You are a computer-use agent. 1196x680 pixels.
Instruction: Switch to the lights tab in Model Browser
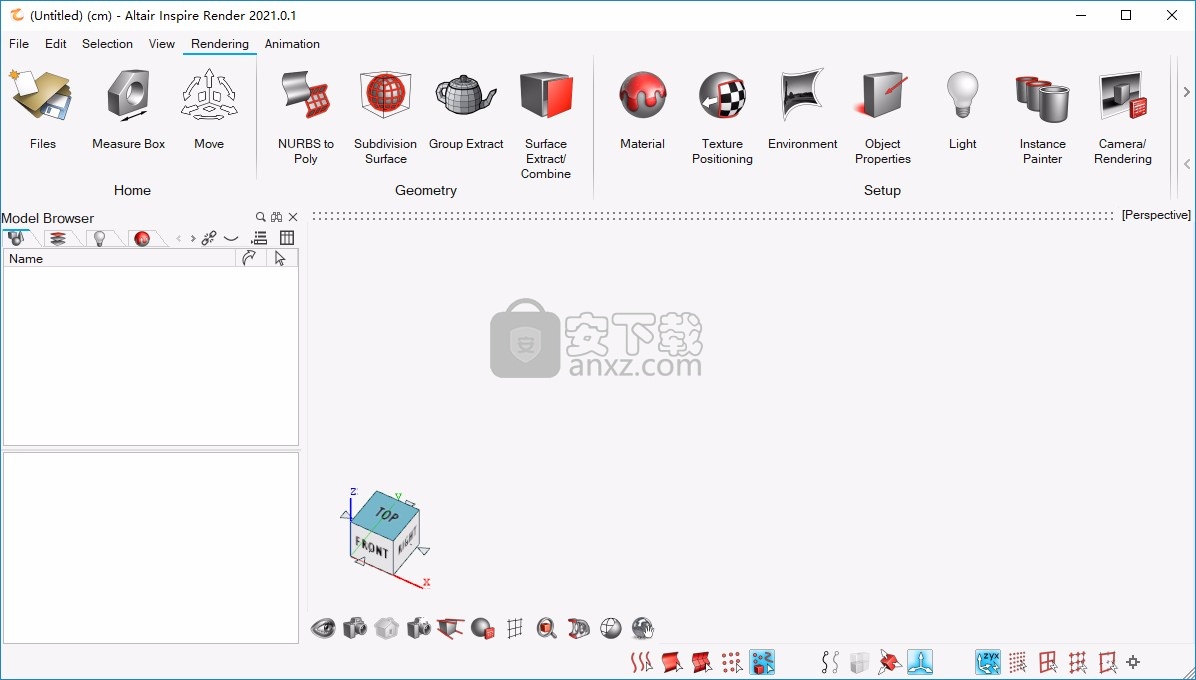99,239
